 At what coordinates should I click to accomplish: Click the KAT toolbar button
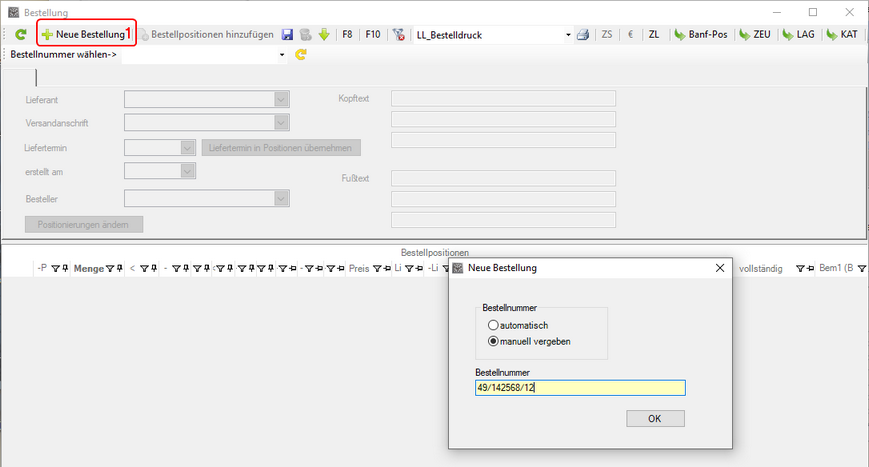(x=841, y=34)
